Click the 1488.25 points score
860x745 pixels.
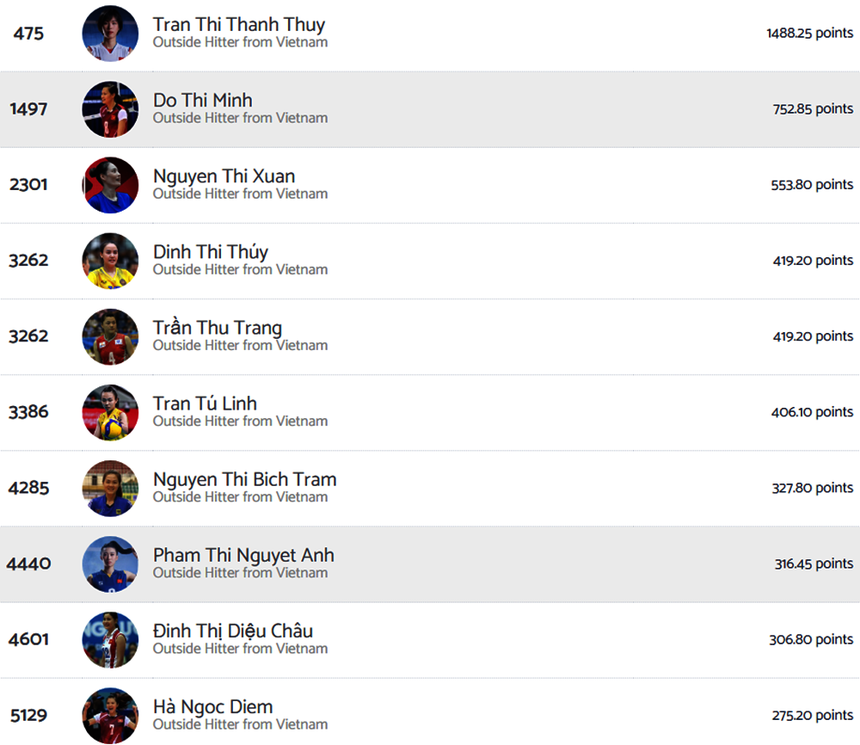(x=809, y=33)
